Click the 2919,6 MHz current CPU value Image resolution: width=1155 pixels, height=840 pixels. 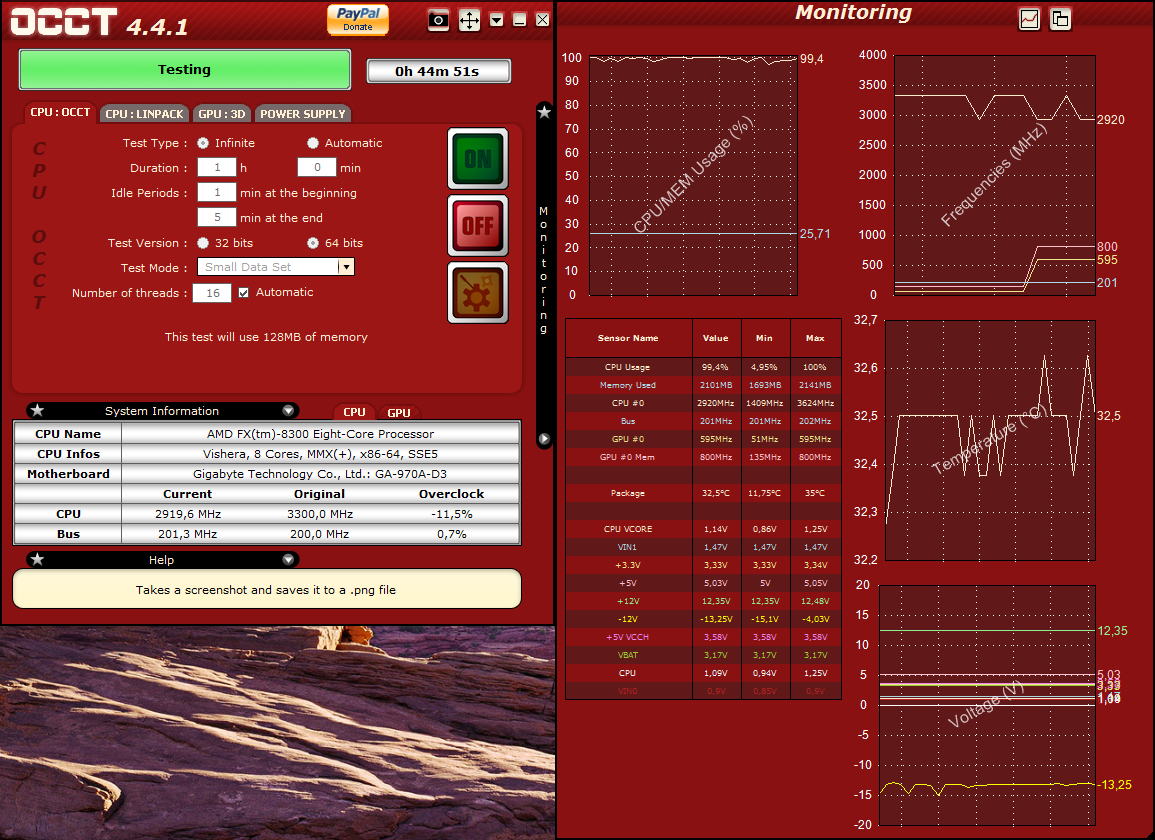coord(188,514)
